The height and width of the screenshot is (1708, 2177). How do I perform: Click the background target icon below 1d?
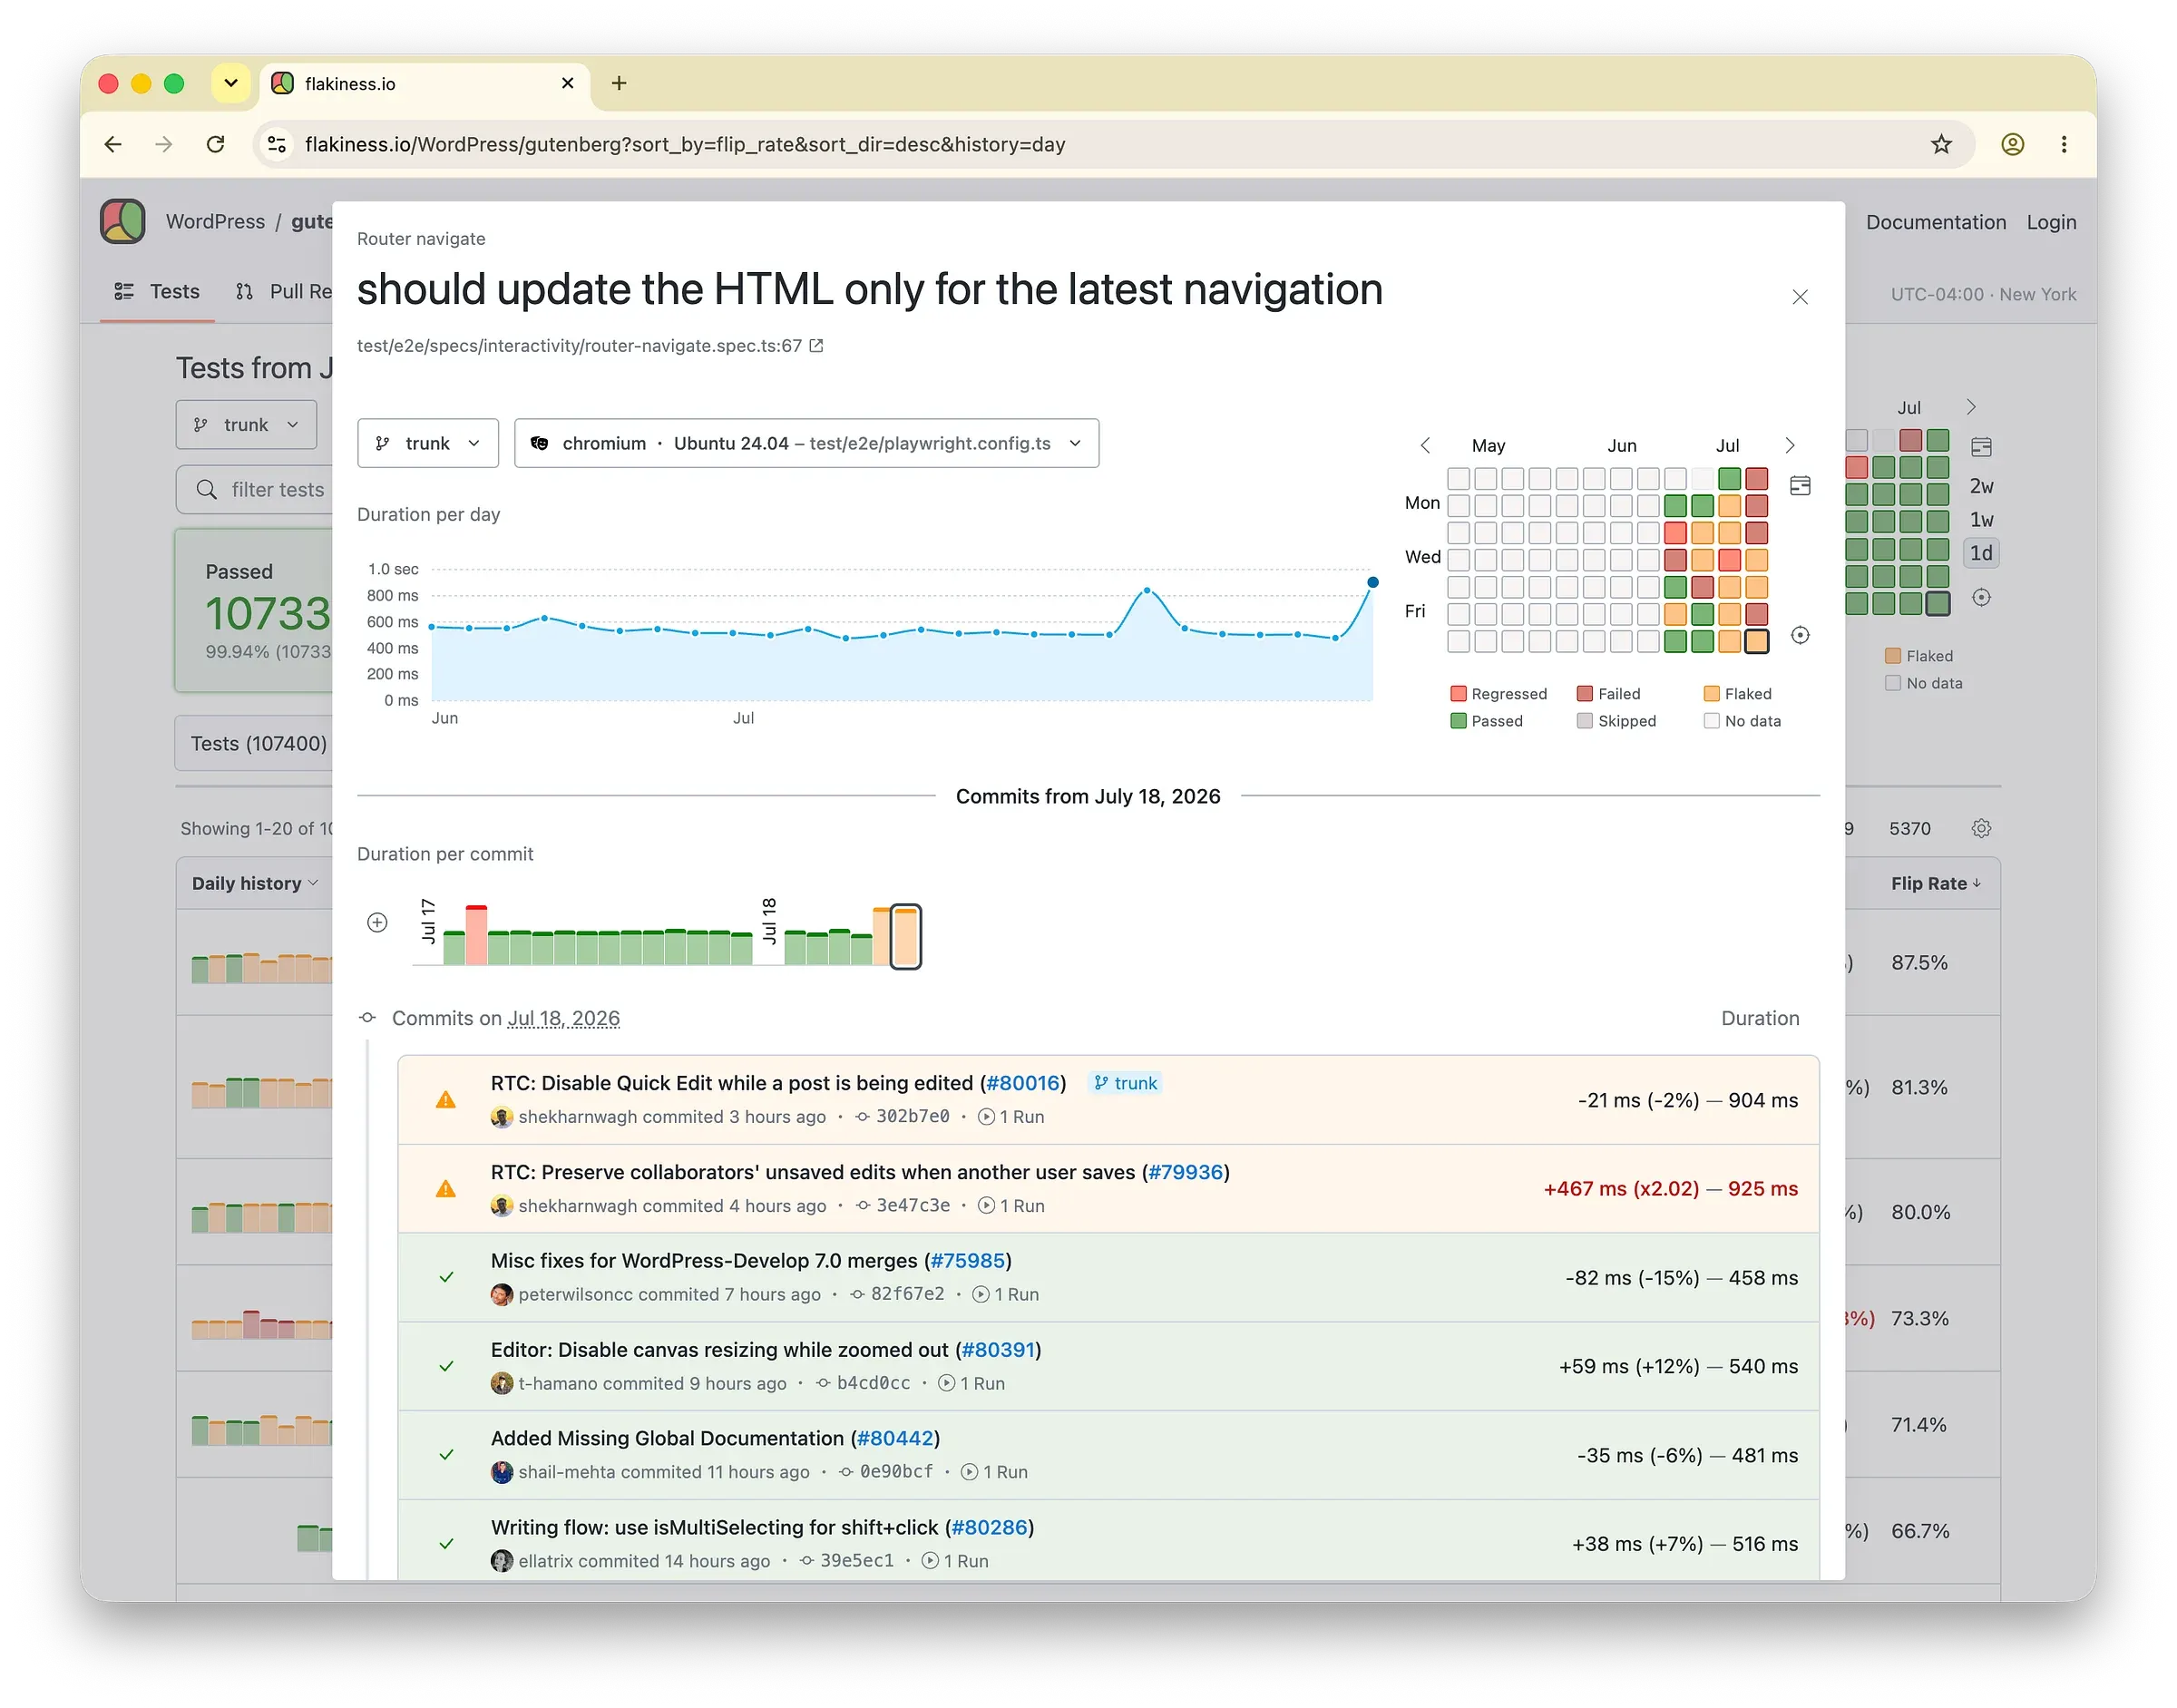[1980, 597]
